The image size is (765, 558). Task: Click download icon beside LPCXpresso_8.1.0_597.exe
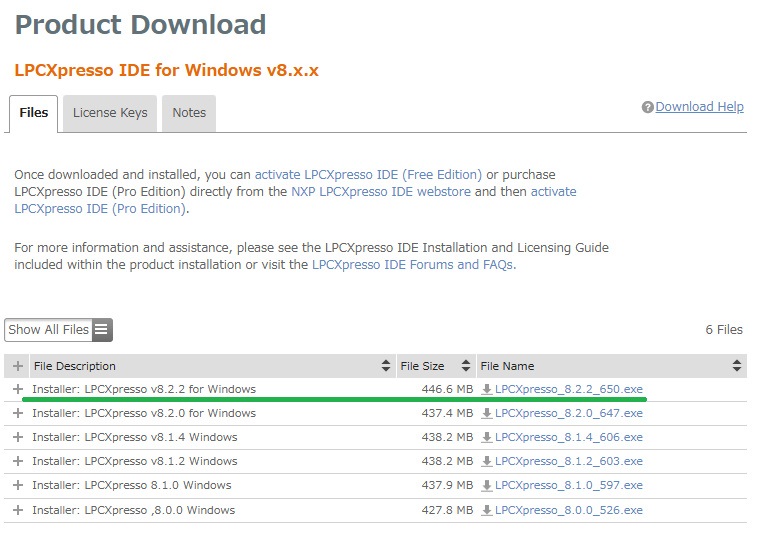point(487,485)
